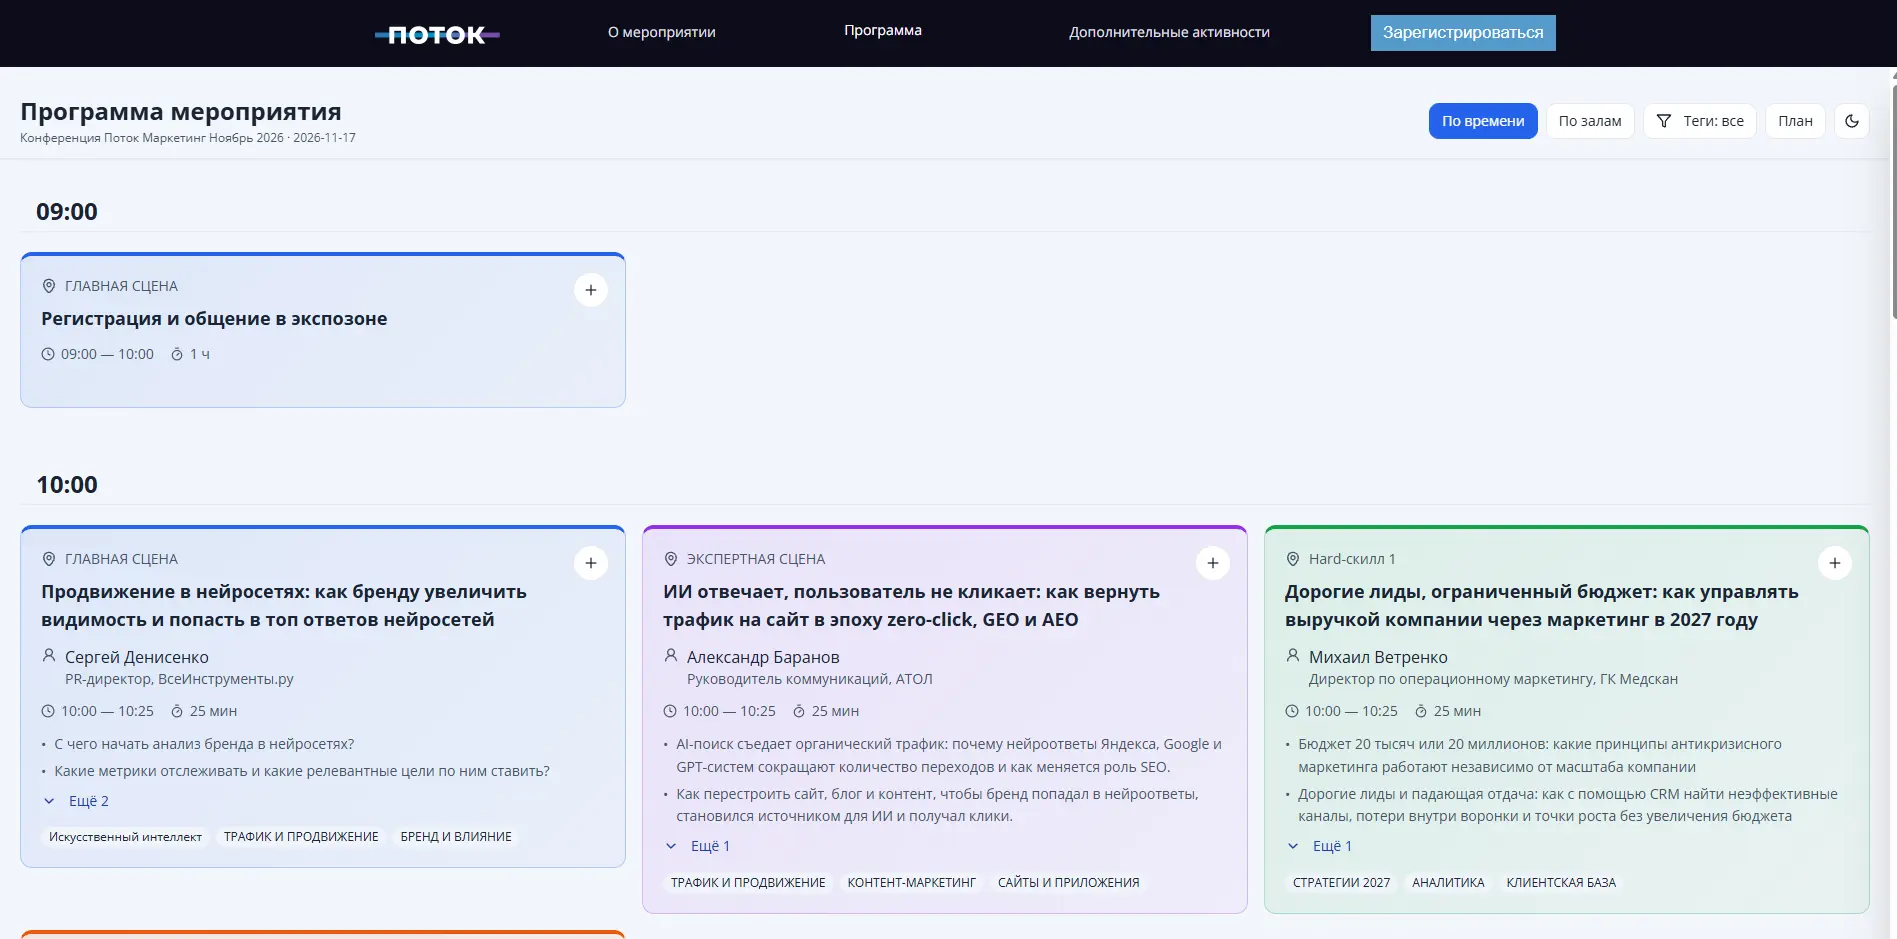
Task: Add the ИИ отвечает session via plus icon
Action: point(1213,563)
